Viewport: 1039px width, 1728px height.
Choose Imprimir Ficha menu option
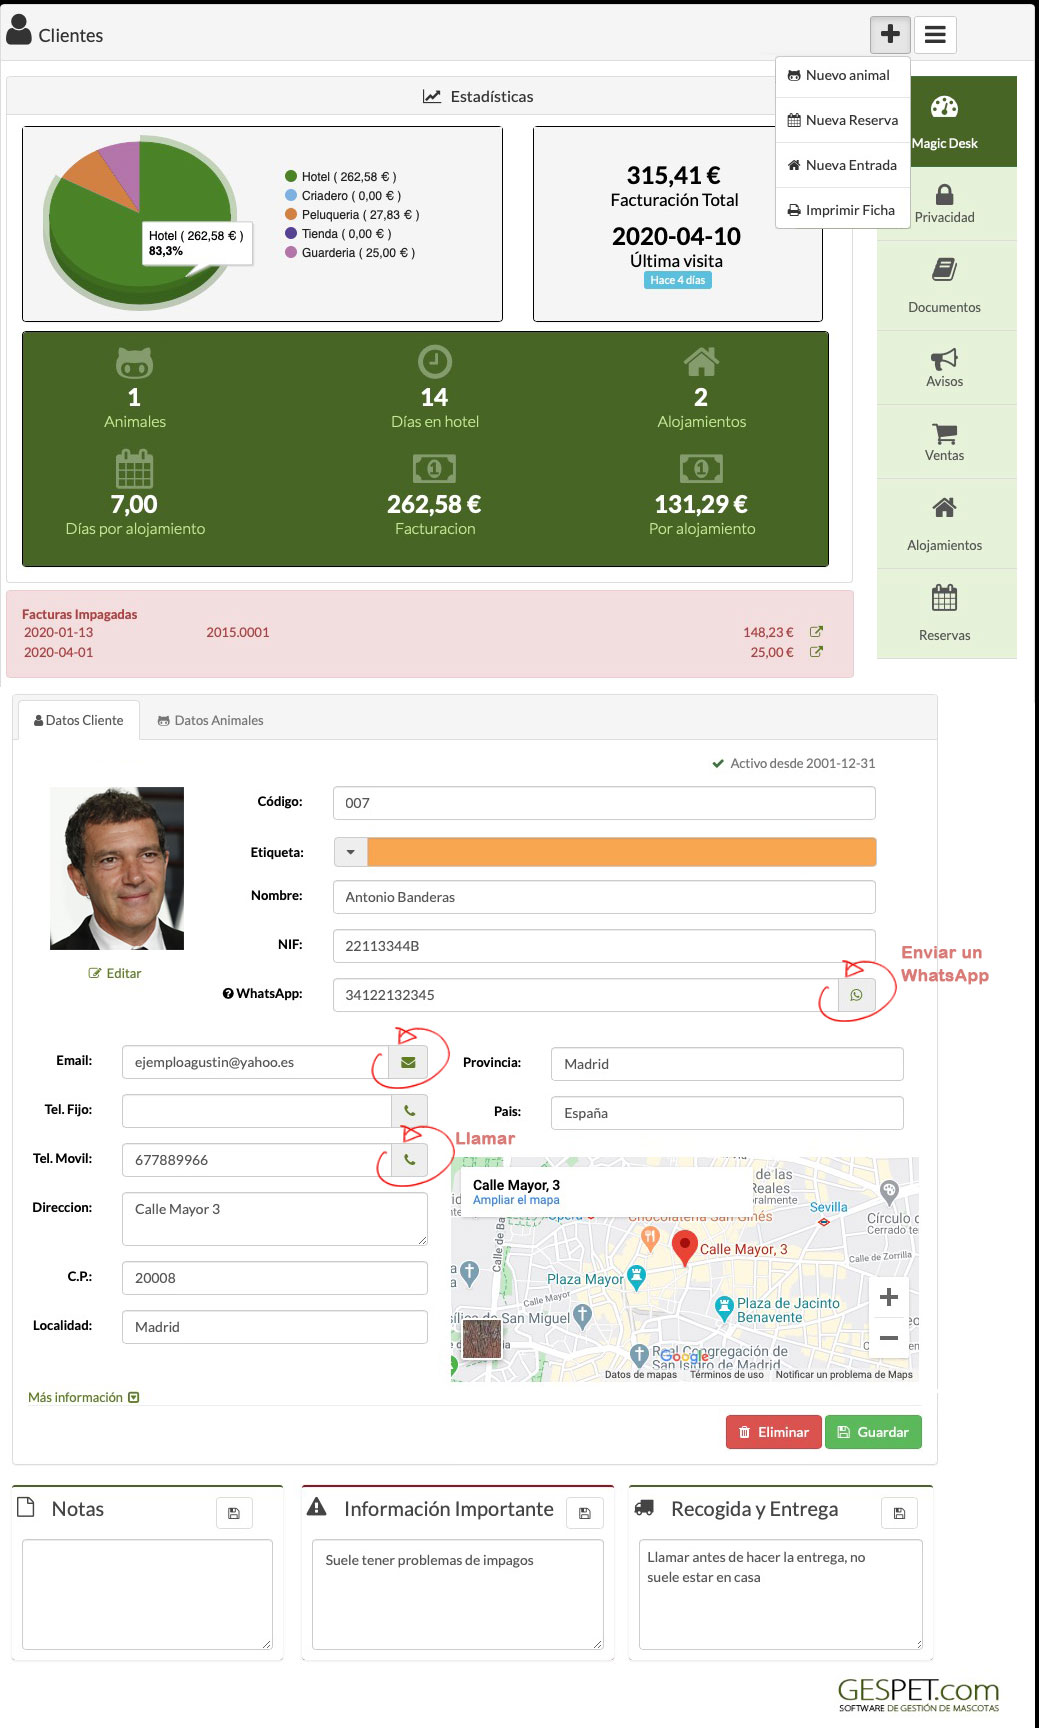(842, 210)
